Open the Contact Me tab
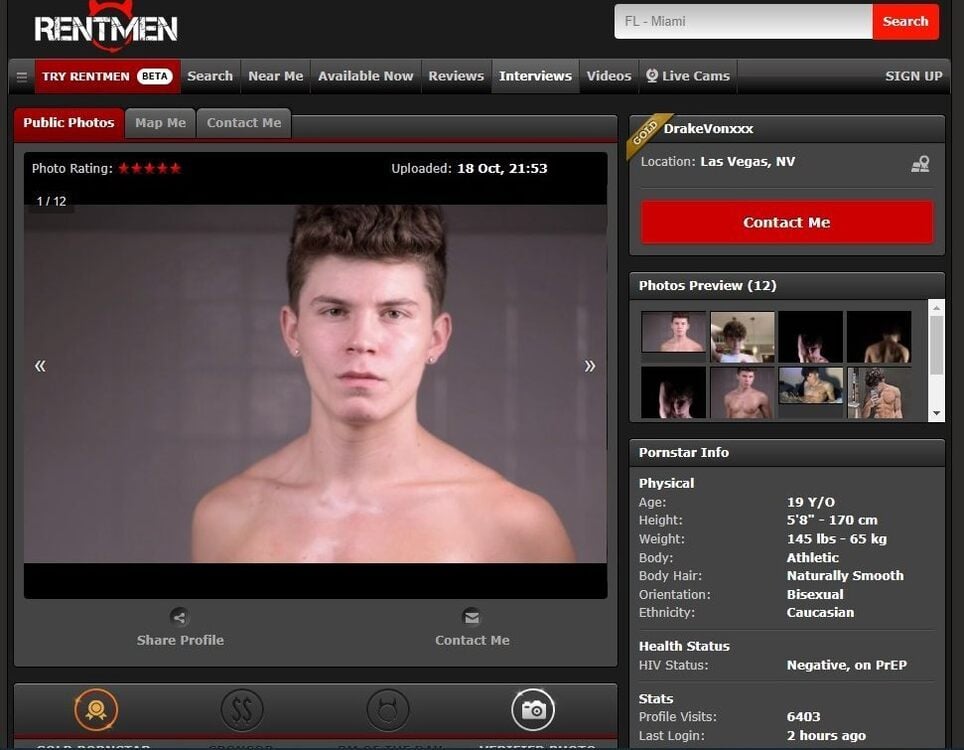Viewport: 964px width, 750px height. (244, 123)
